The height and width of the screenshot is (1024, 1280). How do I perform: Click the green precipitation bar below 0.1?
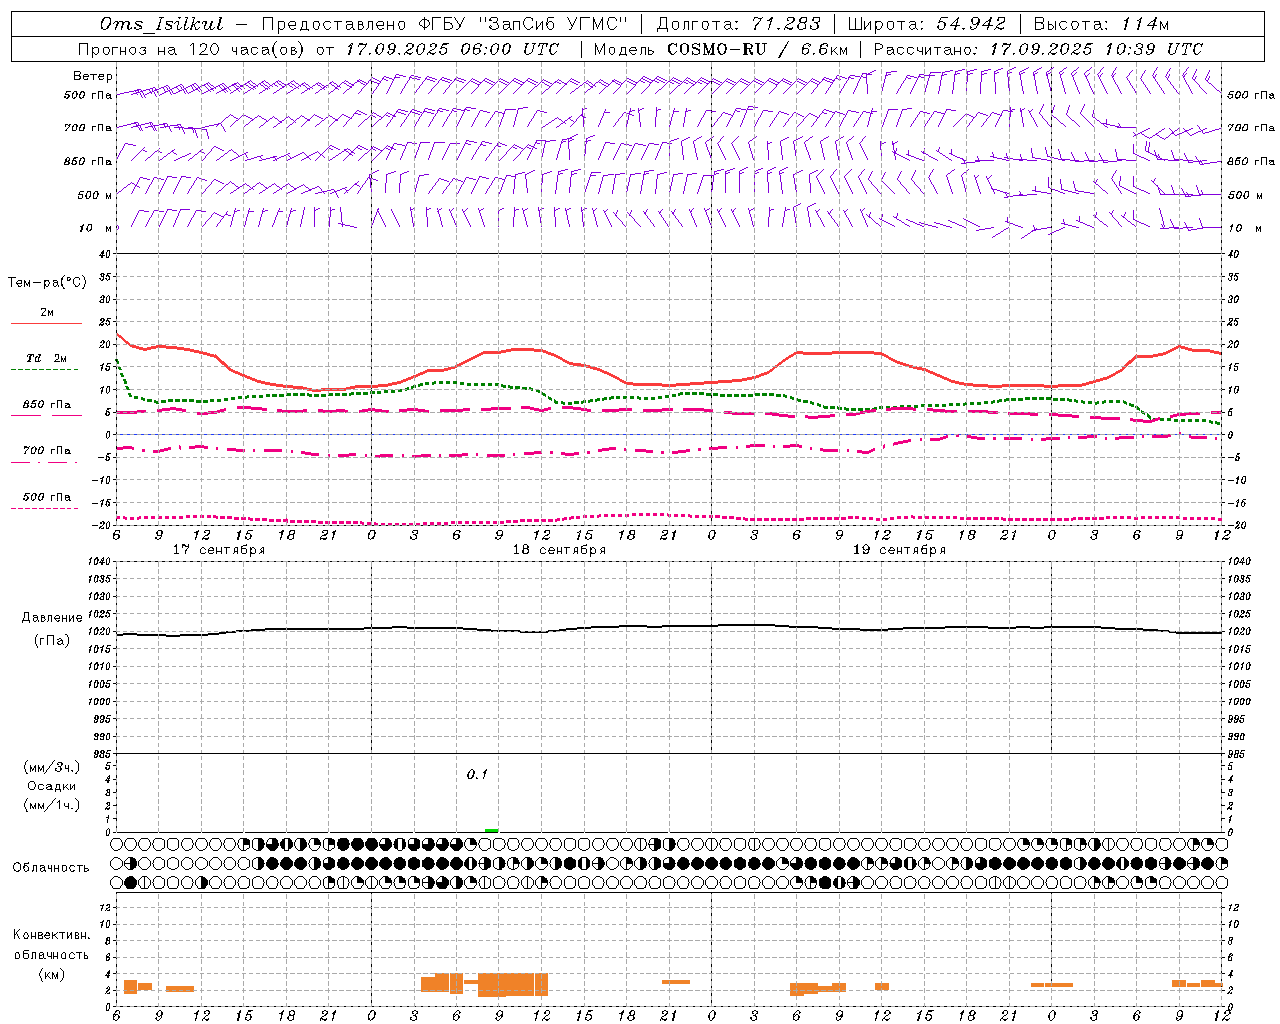tap(491, 830)
